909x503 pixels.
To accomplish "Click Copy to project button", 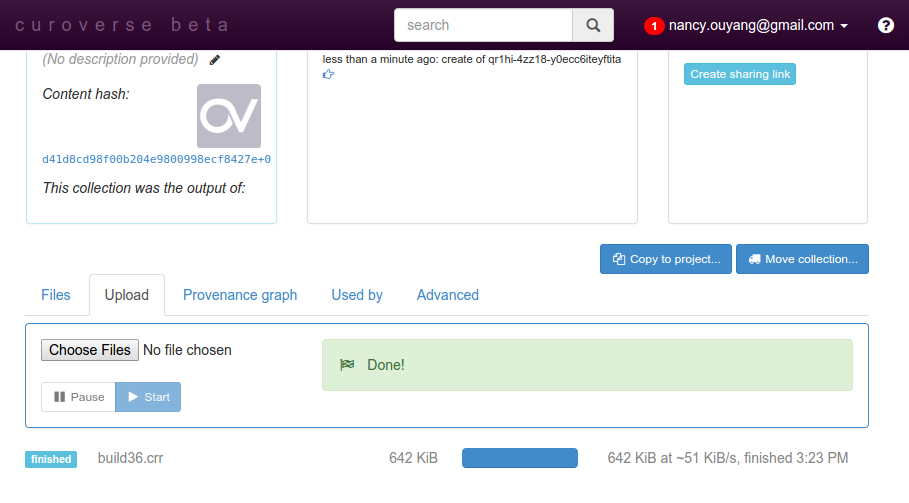I will (x=666, y=259).
